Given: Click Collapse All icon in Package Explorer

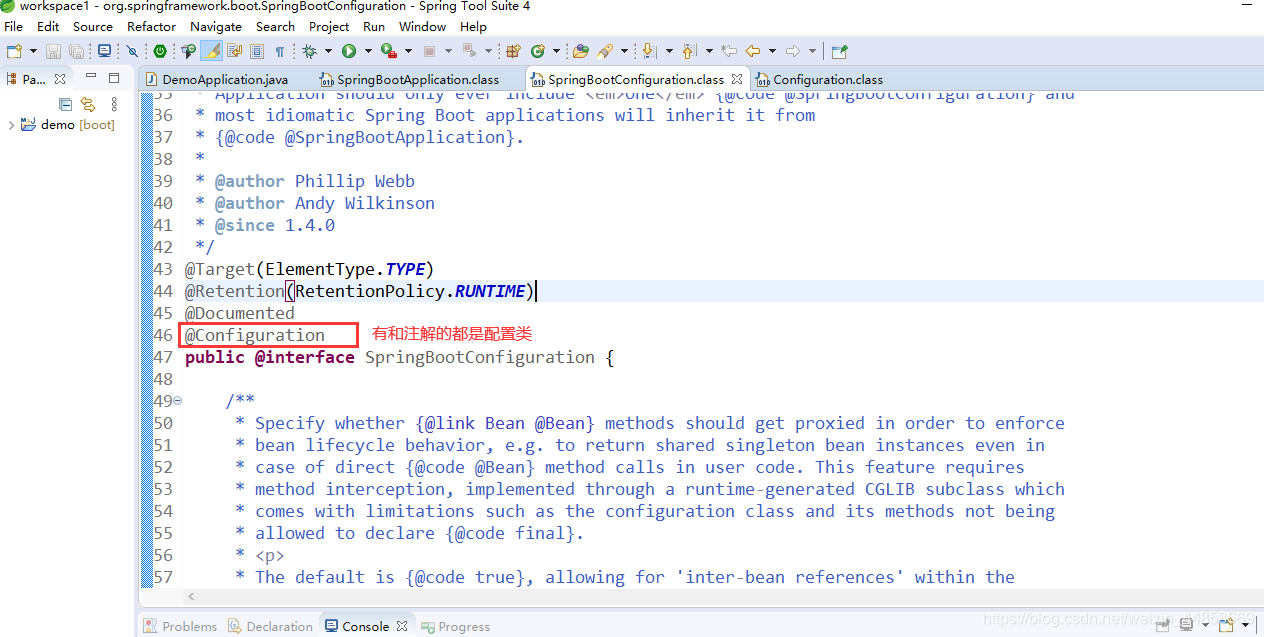Looking at the screenshot, I should point(65,104).
